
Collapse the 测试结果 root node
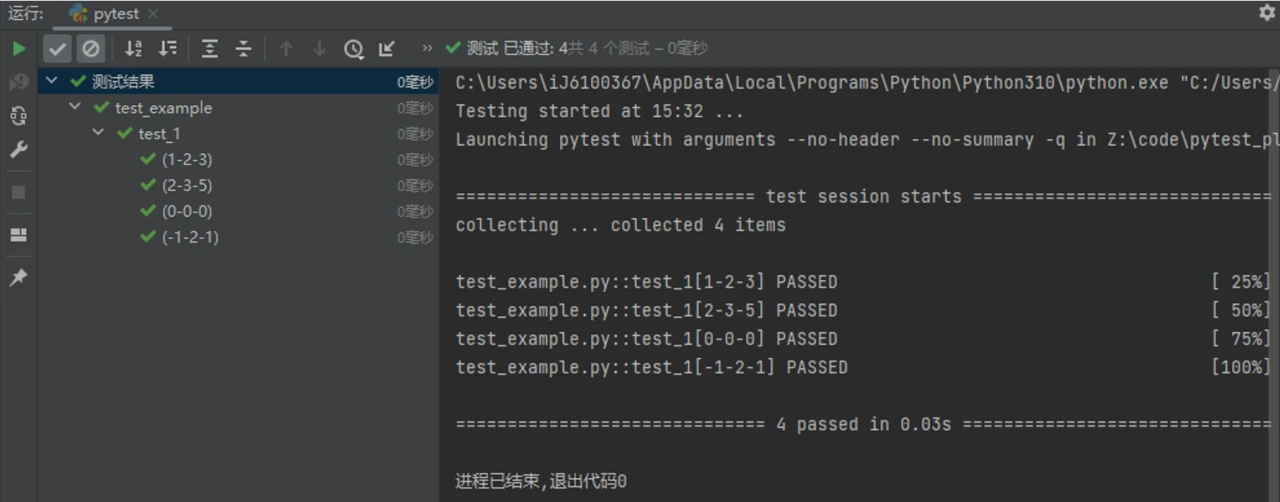(52, 81)
